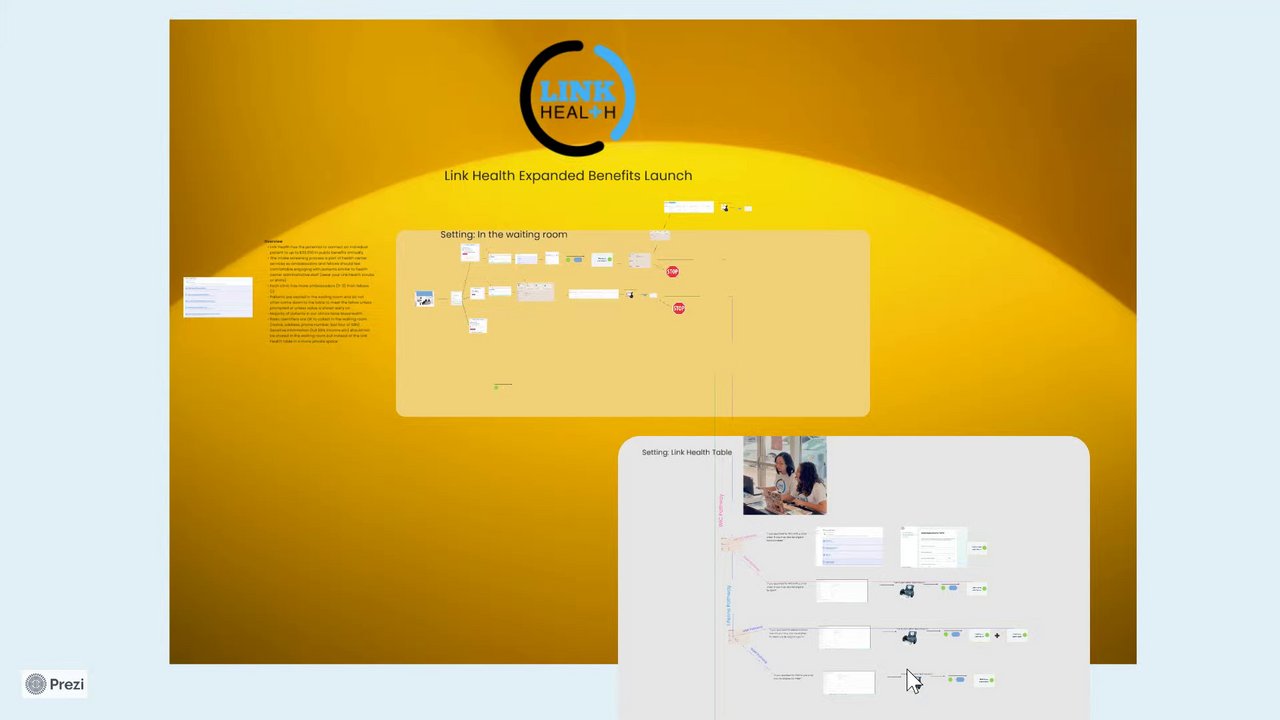Click the white card above the waiting room frame
Viewport: 1280px width, 720px height.
689,207
